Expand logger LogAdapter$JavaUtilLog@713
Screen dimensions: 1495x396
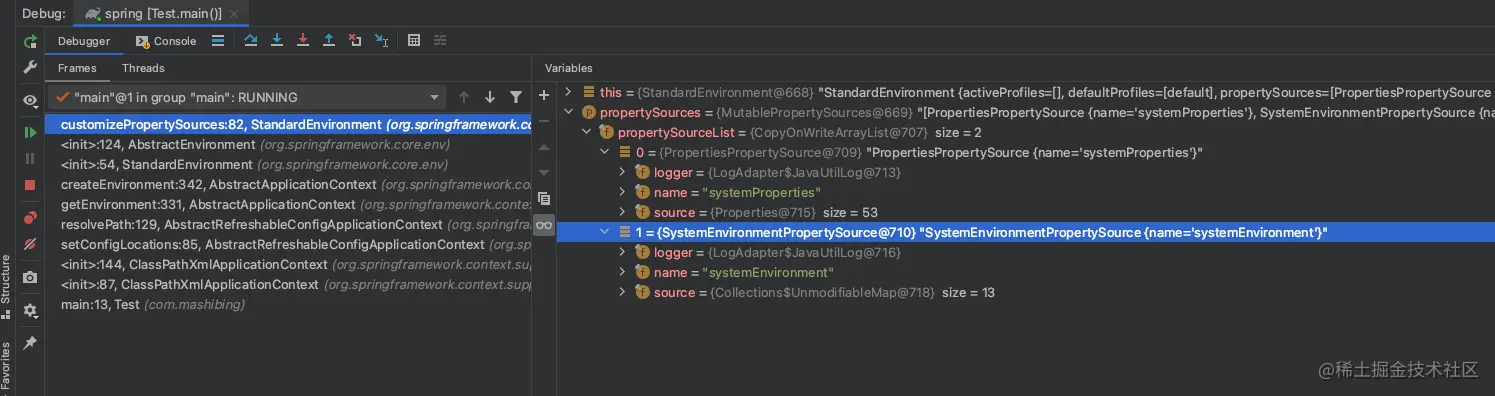[x=622, y=172]
